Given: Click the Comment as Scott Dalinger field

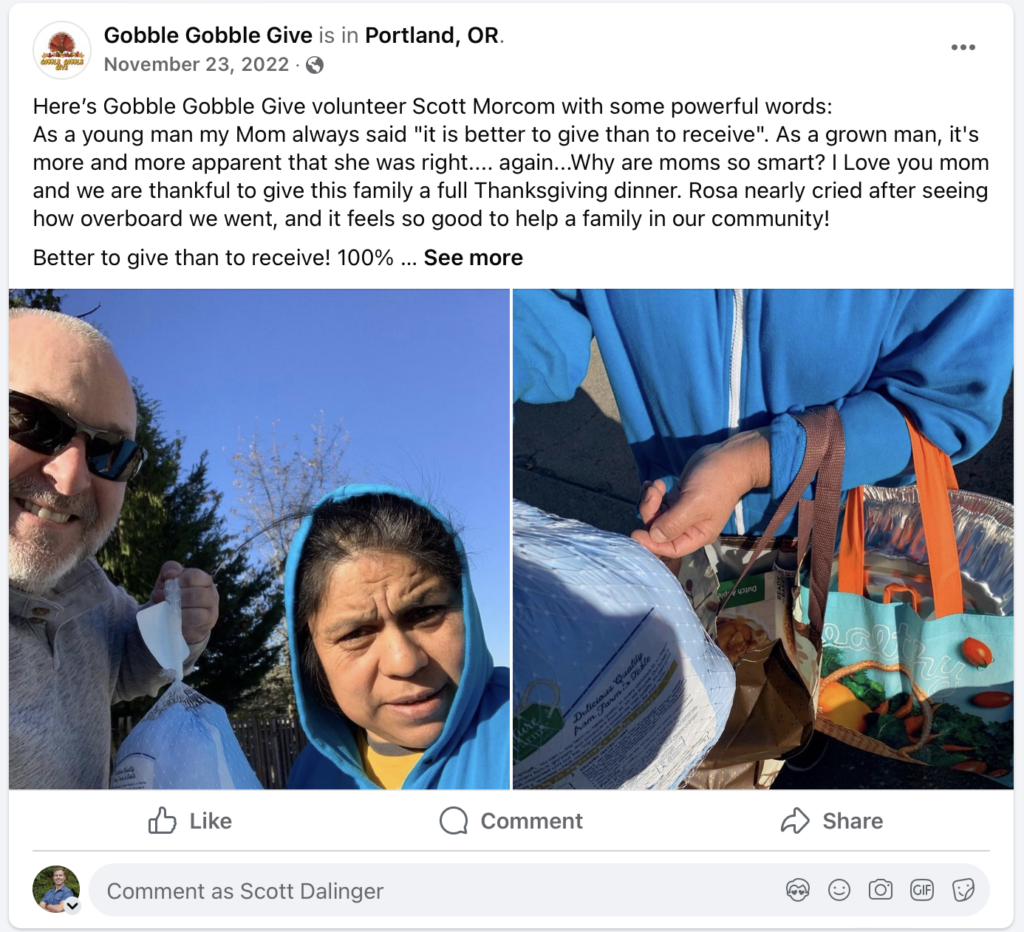Looking at the screenshot, I should click(539, 890).
